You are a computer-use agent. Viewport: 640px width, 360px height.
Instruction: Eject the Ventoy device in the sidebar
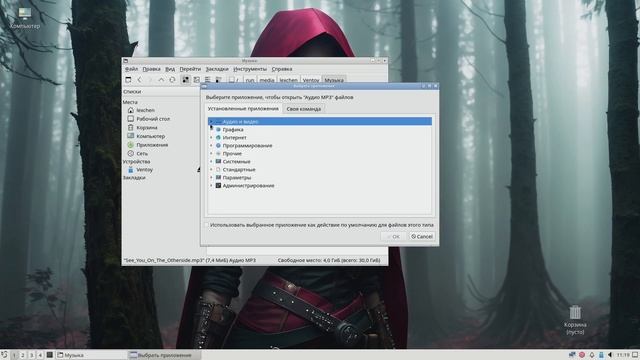(198, 169)
